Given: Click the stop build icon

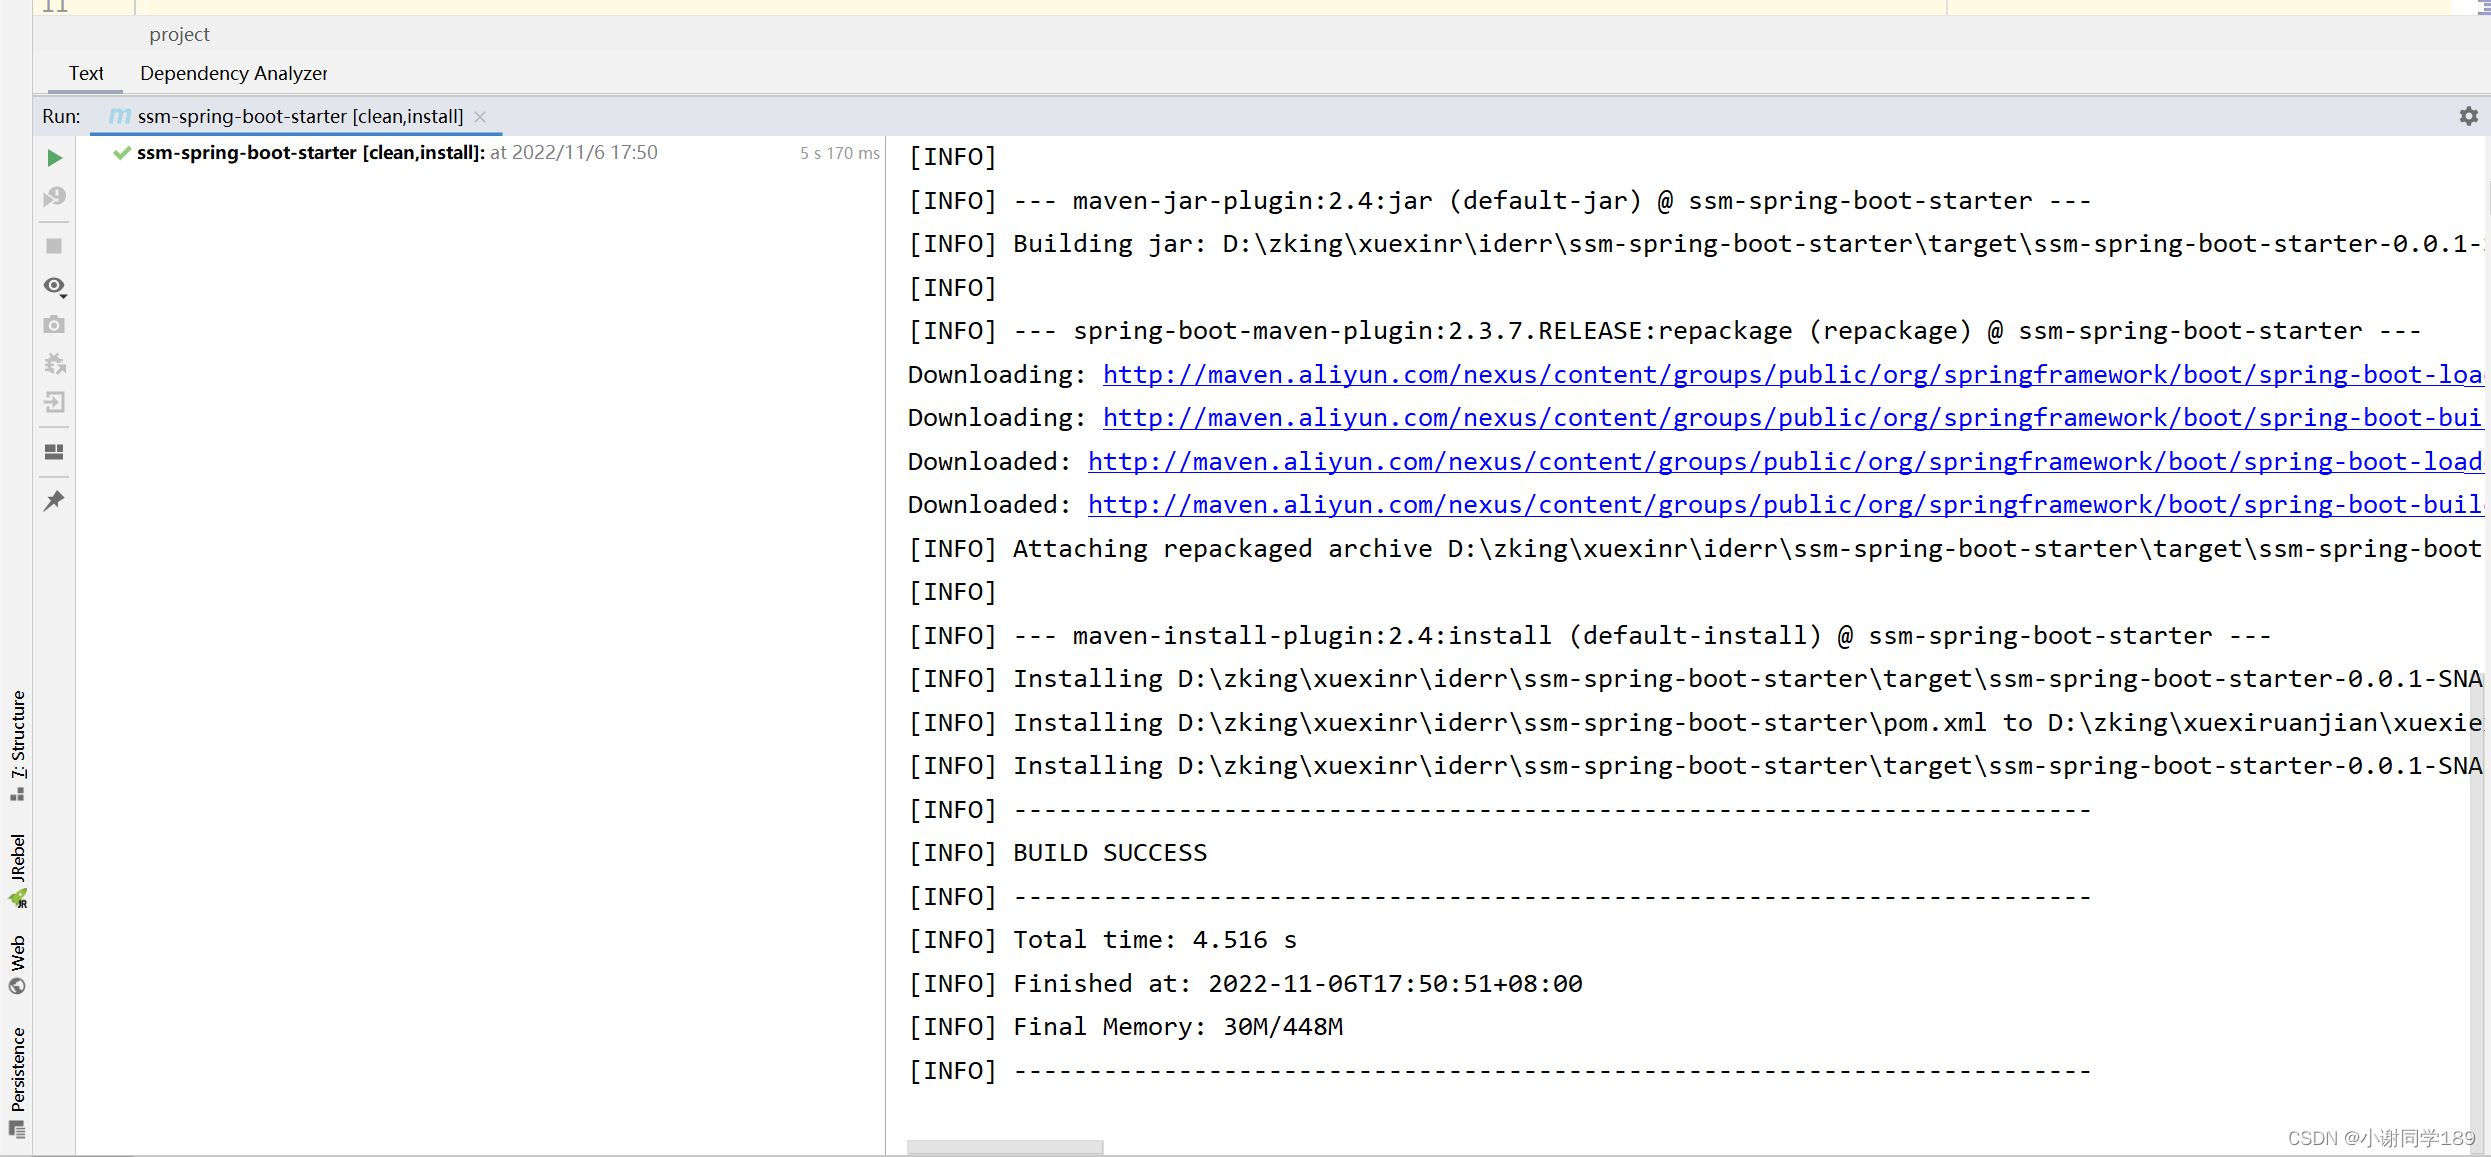Looking at the screenshot, I should tap(54, 246).
